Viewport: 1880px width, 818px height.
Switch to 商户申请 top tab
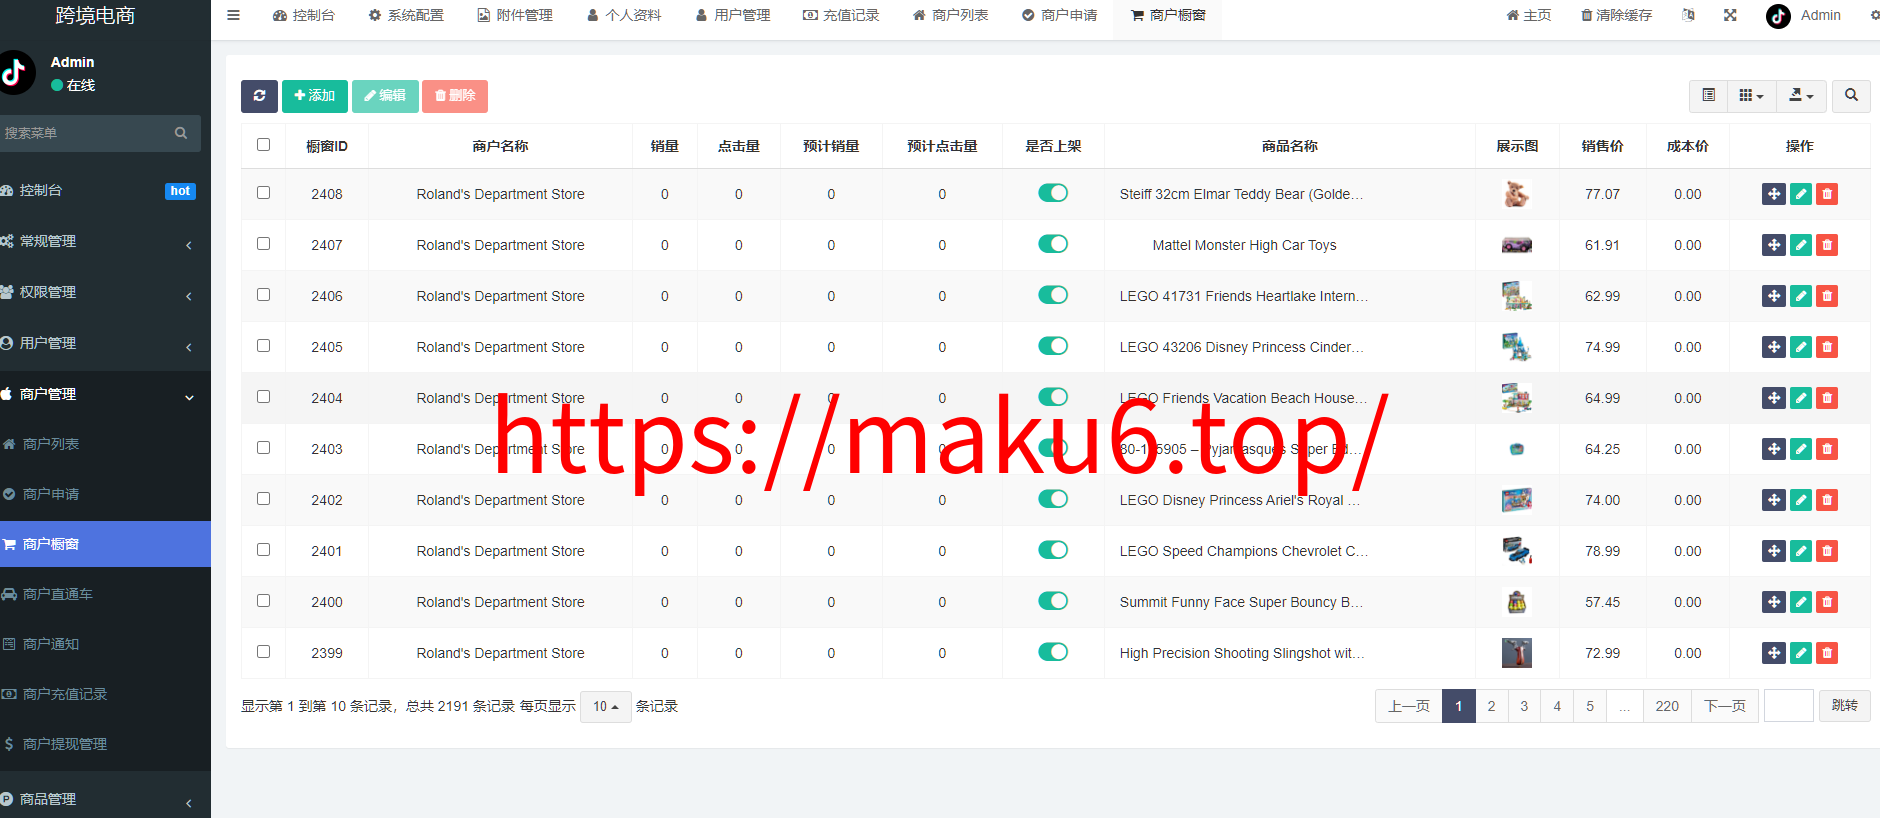tap(1059, 15)
